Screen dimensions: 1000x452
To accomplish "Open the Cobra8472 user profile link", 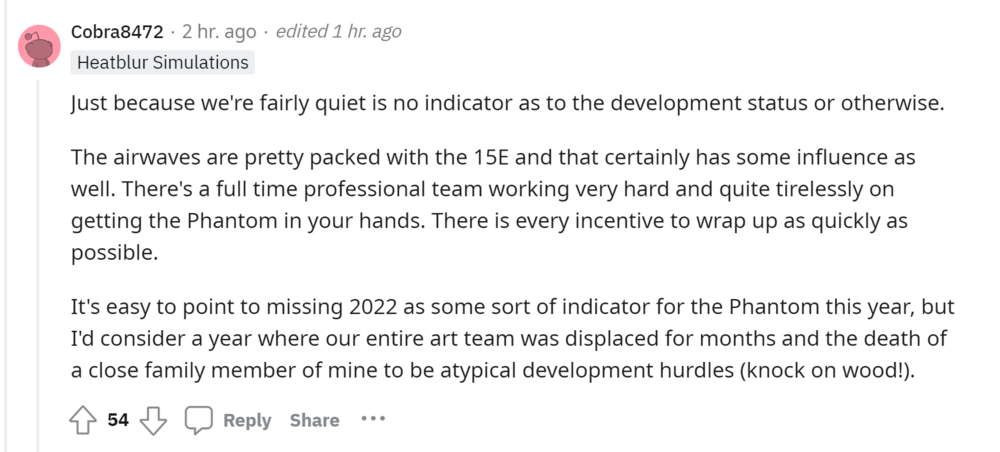I will tap(117, 32).
